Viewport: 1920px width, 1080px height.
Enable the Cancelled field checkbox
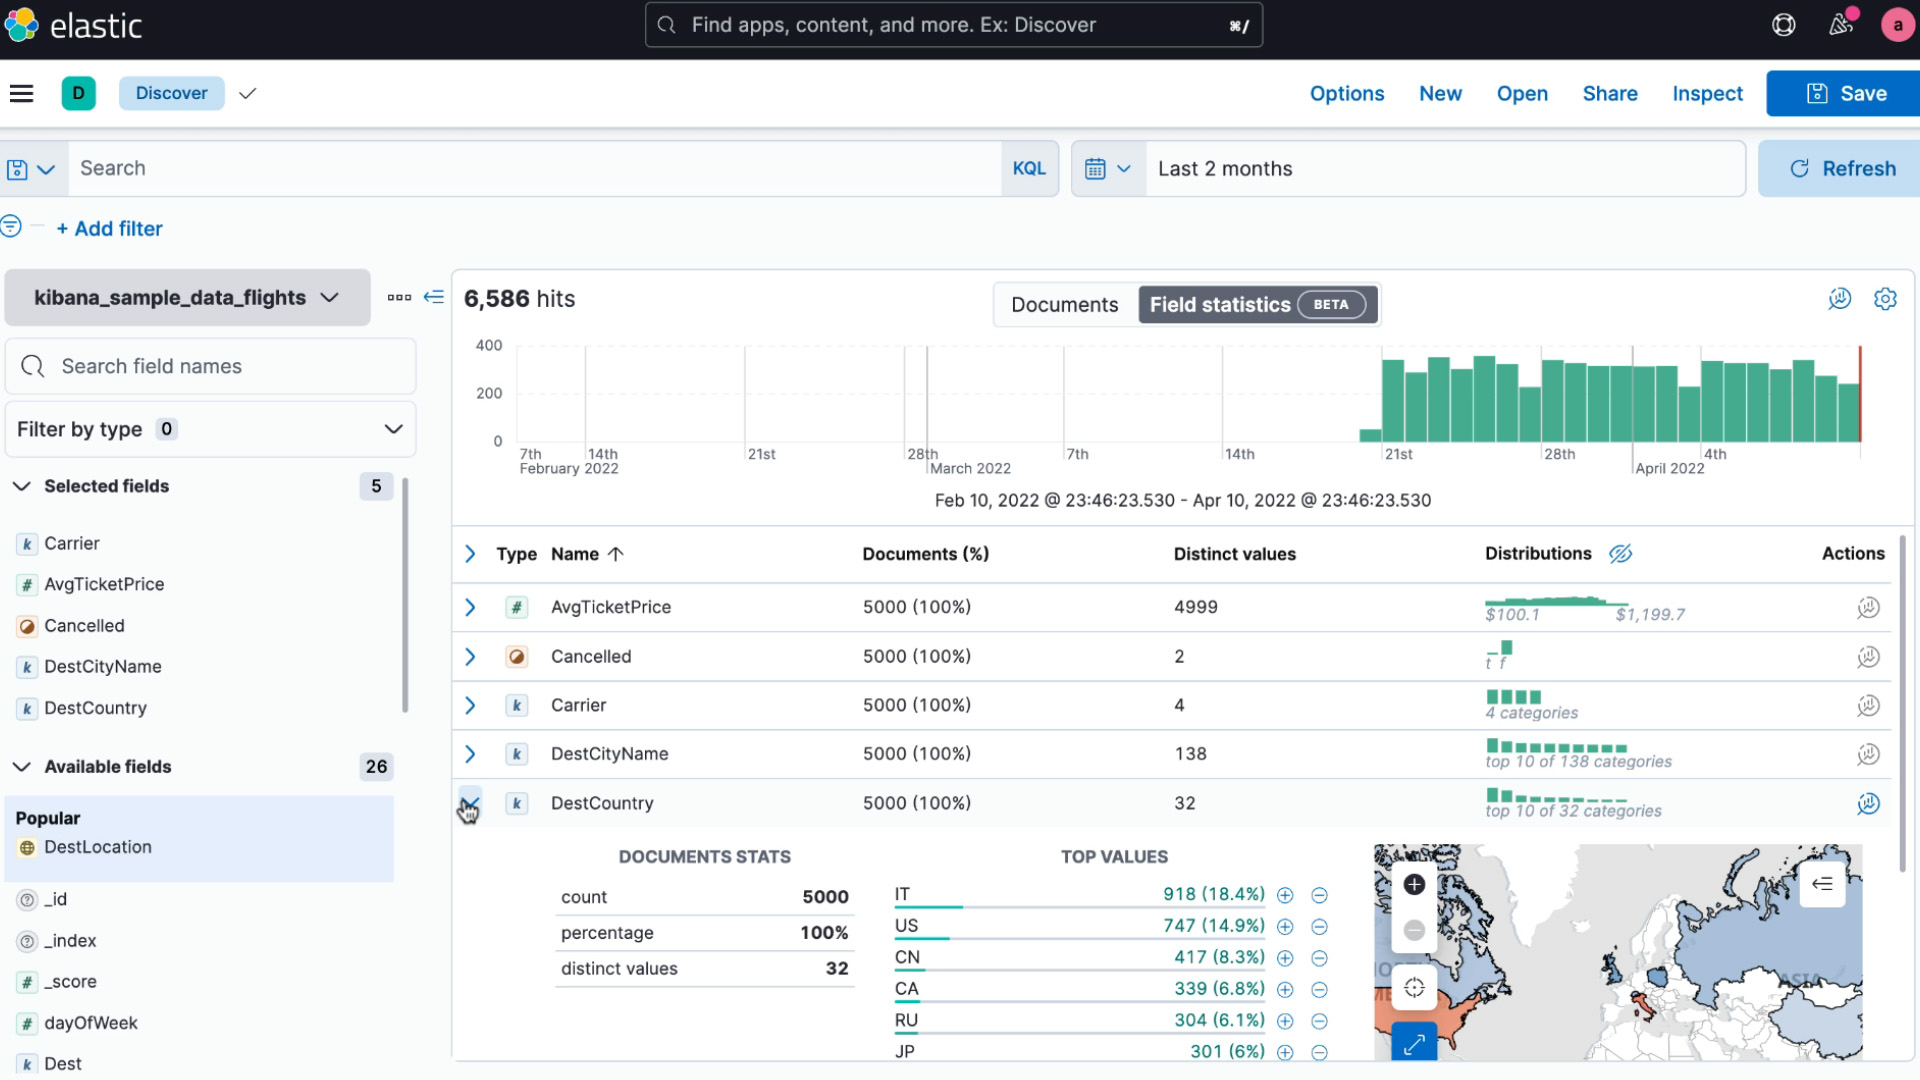(469, 655)
